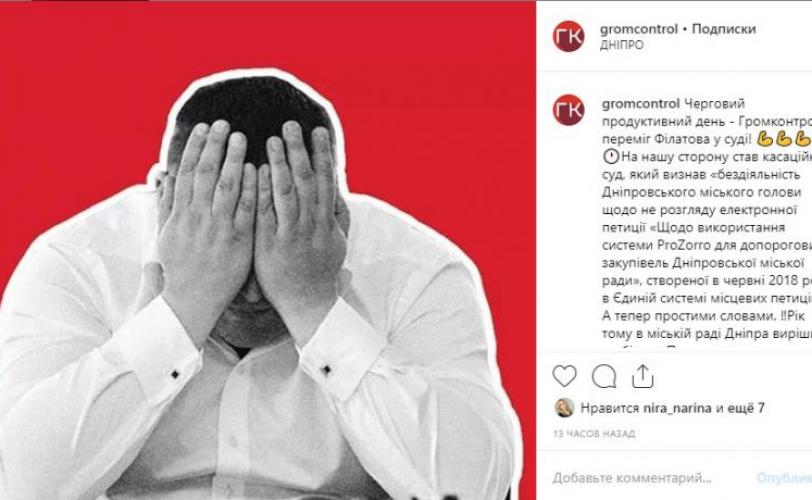The width and height of the screenshot is (812, 500).
Task: Open gromcontrol profile picture in header
Action: pos(569,36)
